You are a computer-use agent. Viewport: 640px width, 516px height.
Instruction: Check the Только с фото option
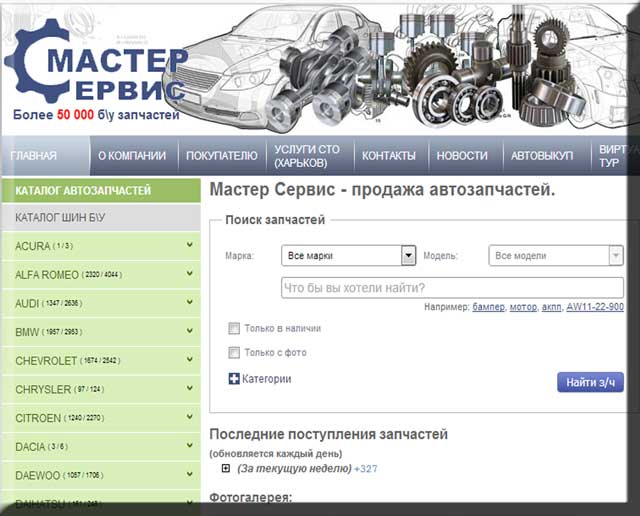[234, 352]
